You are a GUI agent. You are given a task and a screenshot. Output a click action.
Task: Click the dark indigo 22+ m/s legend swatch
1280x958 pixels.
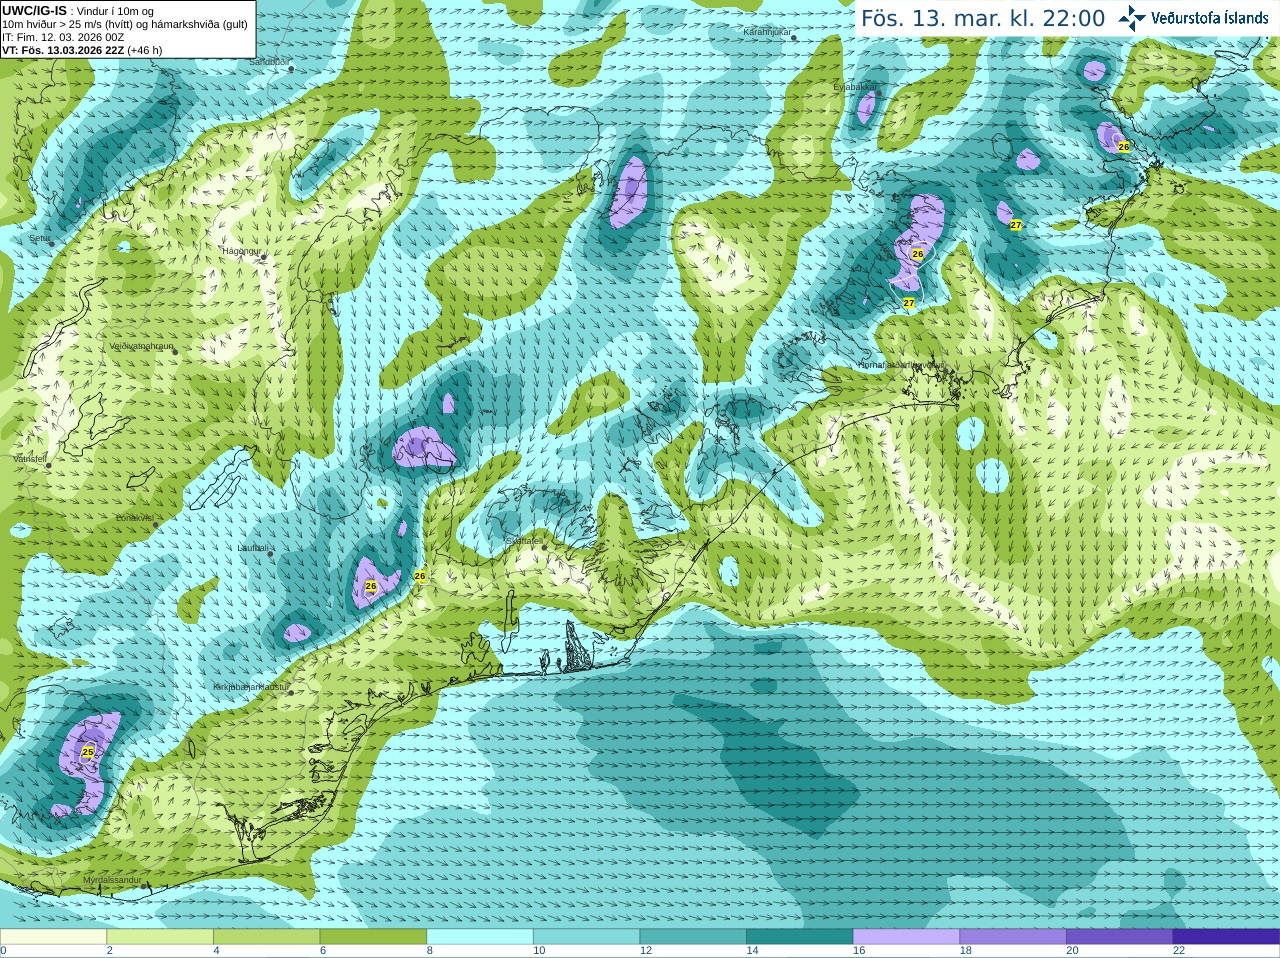tap(1226, 936)
